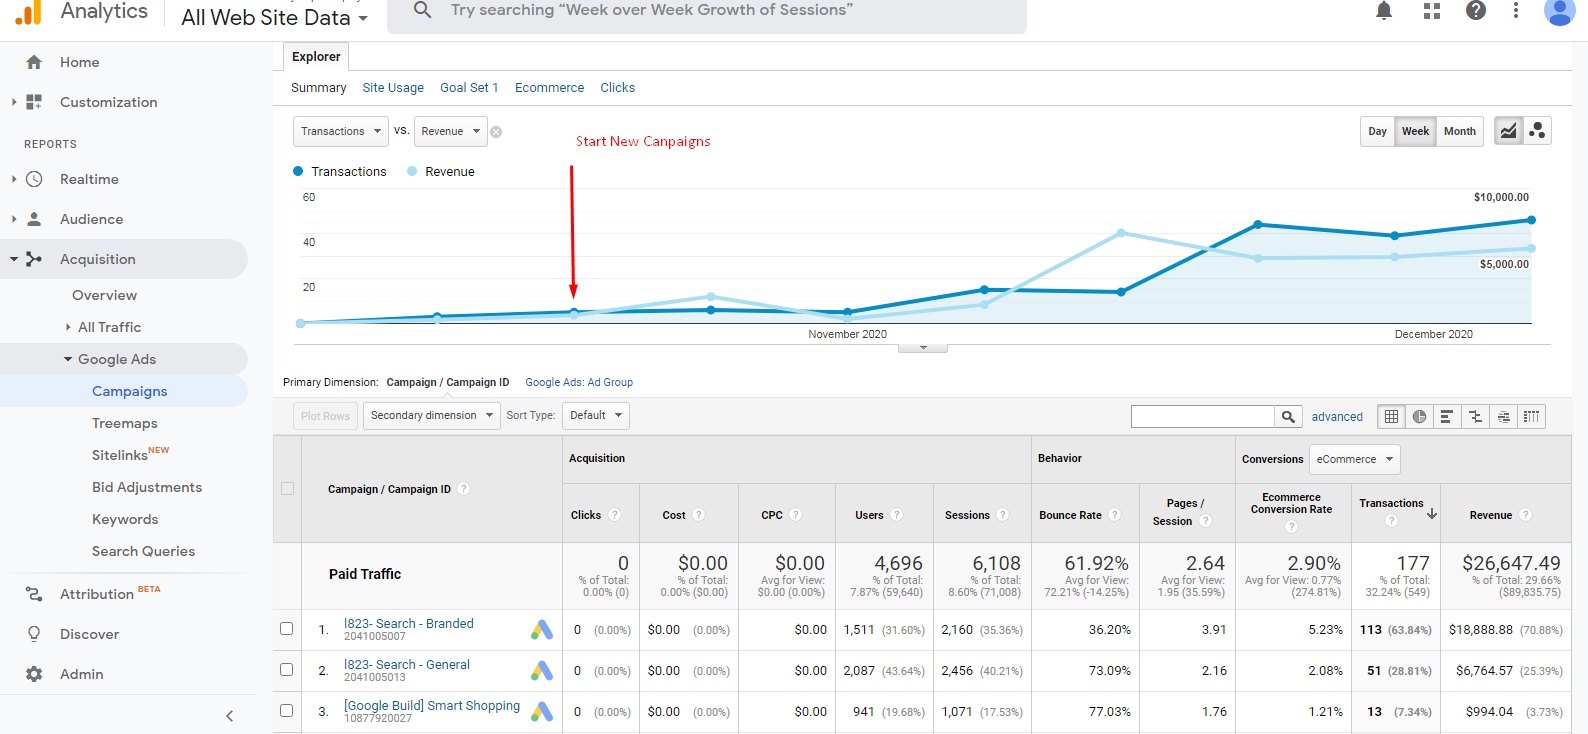Screen dimensions: 1588x734
Task: Open the Secondary dimension dropdown
Action: [x=431, y=416]
